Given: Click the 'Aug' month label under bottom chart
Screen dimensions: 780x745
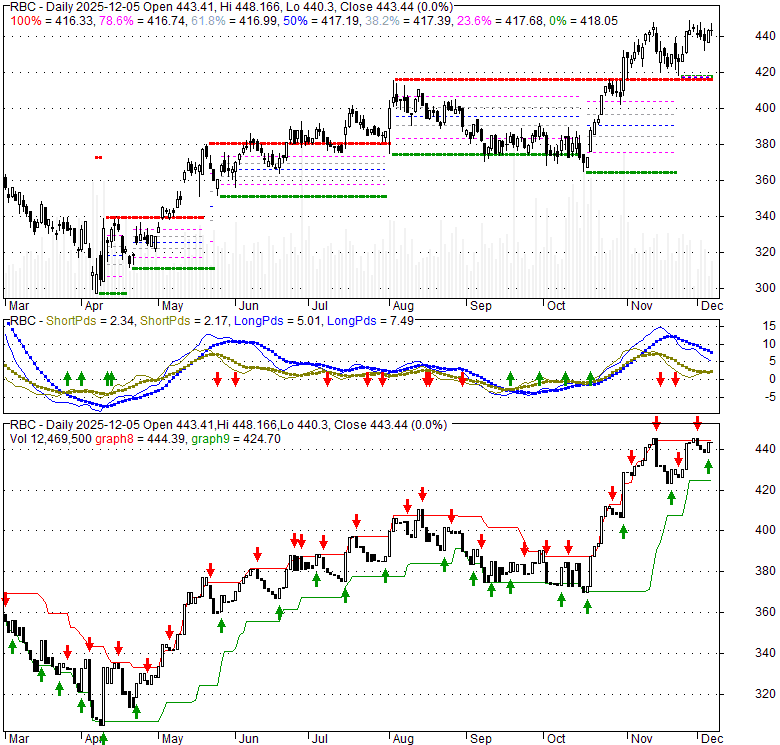Looking at the screenshot, I should (403, 739).
